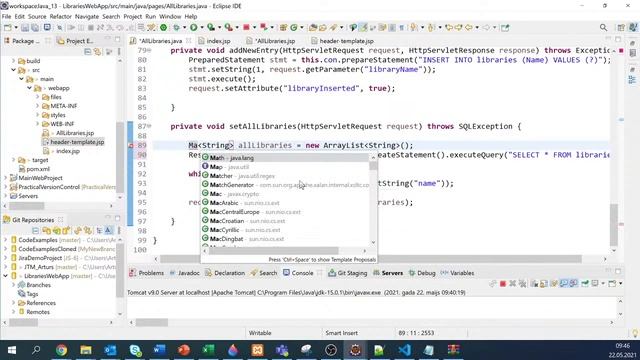Viewport: 640px width, 360px height.
Task: Open Skype from the taskbar
Action: tap(135, 350)
